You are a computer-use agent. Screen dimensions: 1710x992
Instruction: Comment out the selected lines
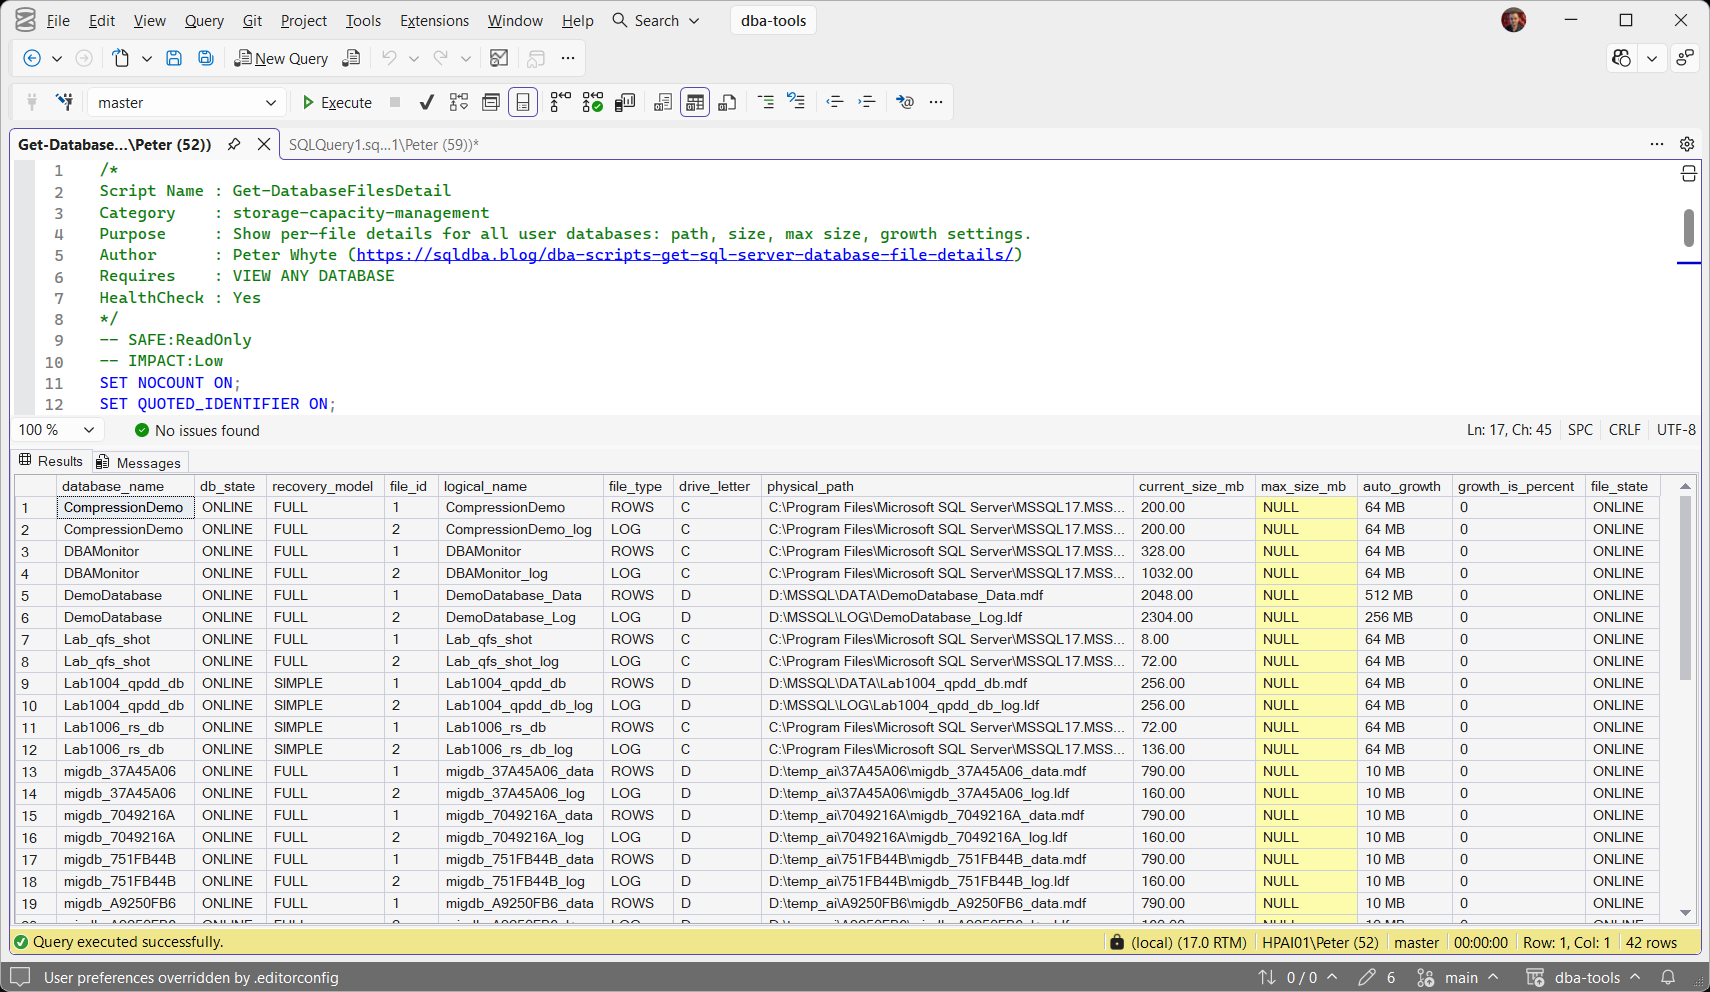(765, 102)
